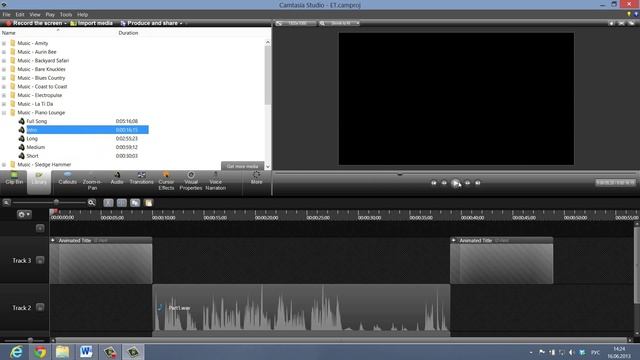Jump to next clip in preview
The image size is (640, 360).
tap(478, 183)
